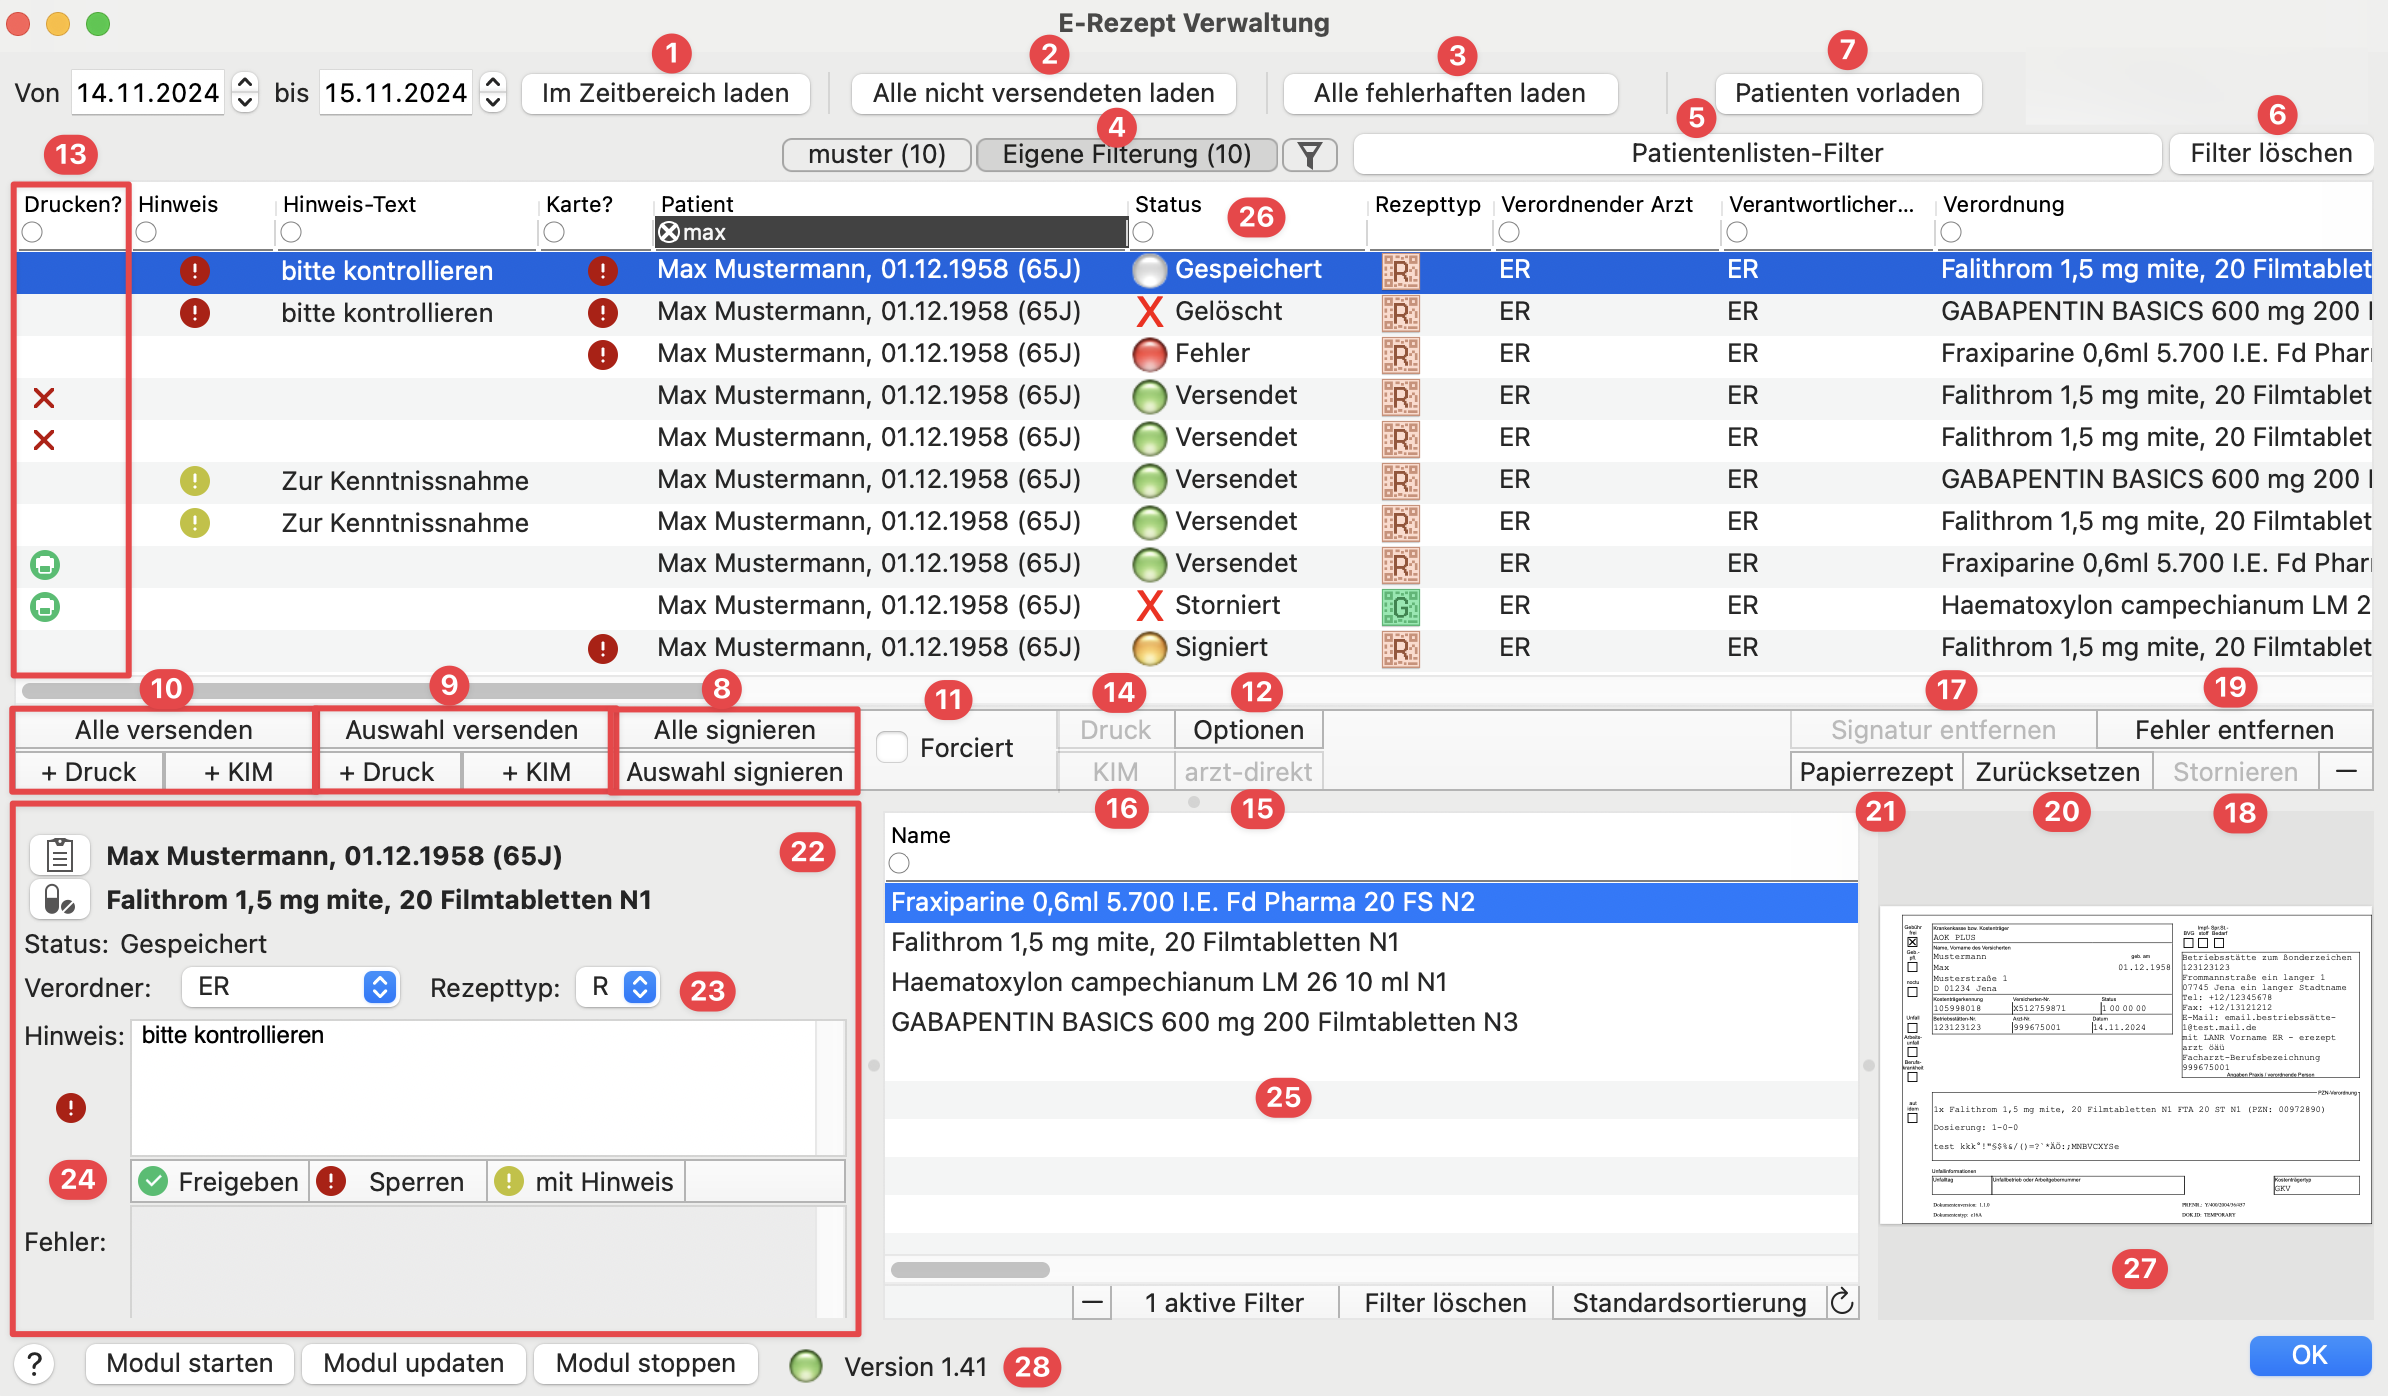Switch to the 'Eigene Filterung (10)' tab
The image size is (2388, 1396).
pos(1126,155)
